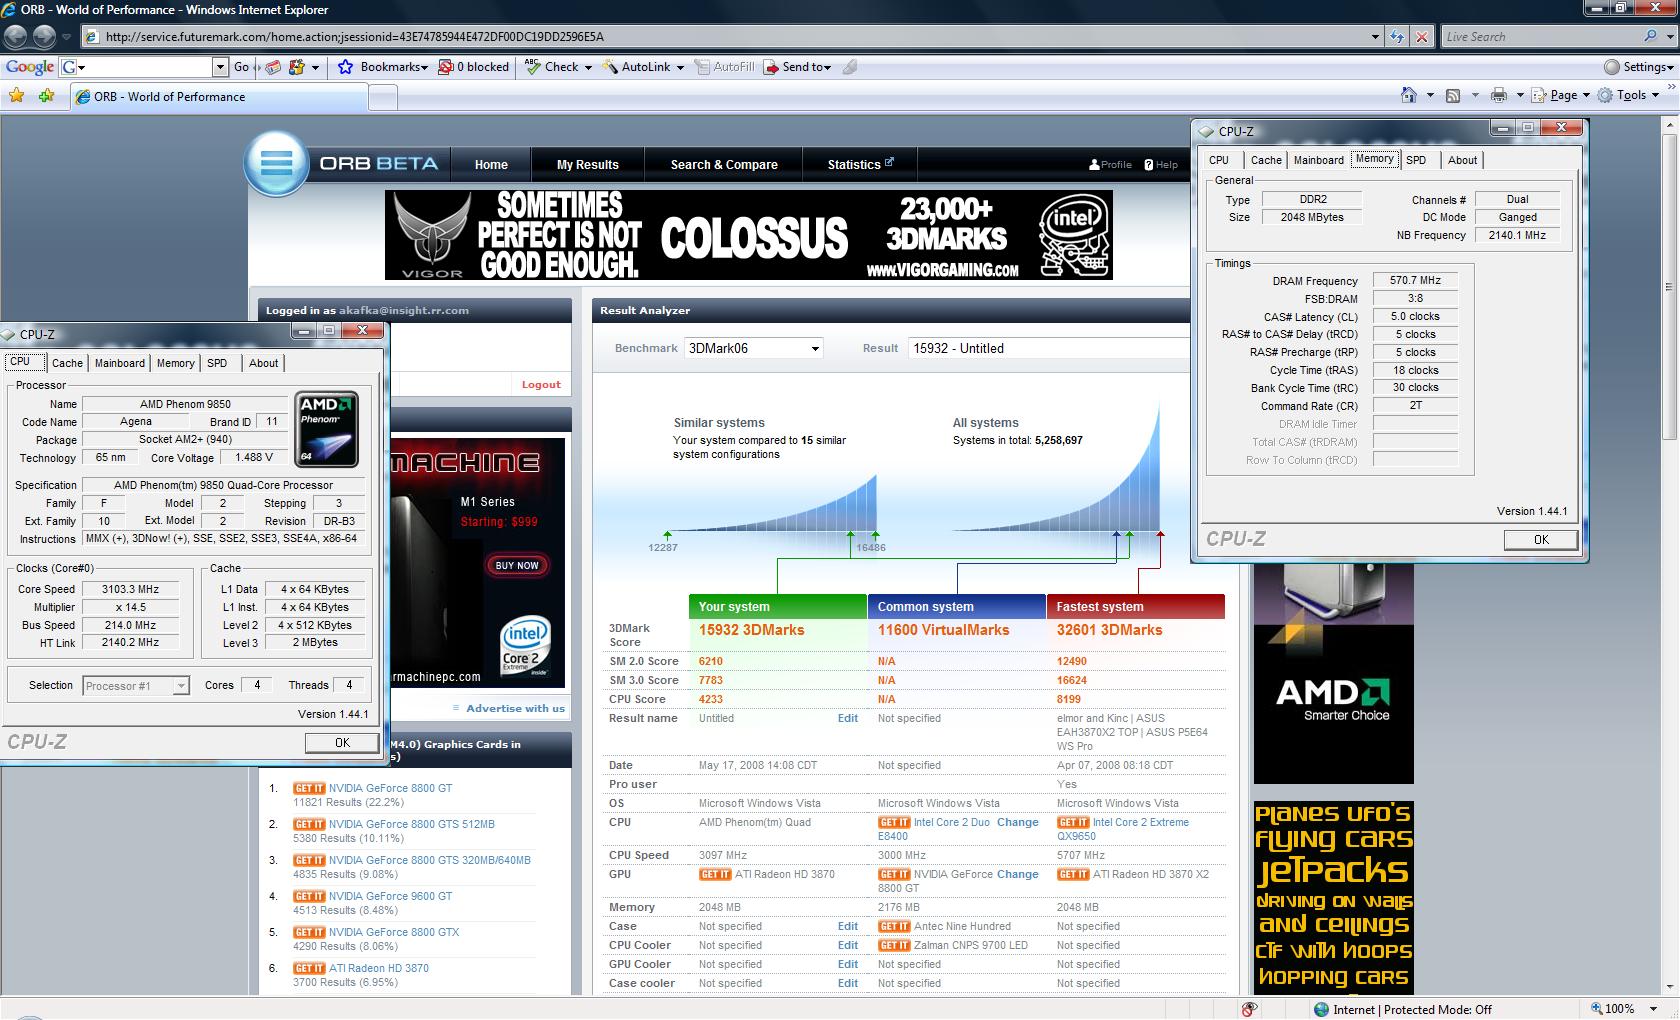This screenshot has width=1680, height=1020.
Task: Expand the Tools menu dropdown
Action: (1655, 95)
